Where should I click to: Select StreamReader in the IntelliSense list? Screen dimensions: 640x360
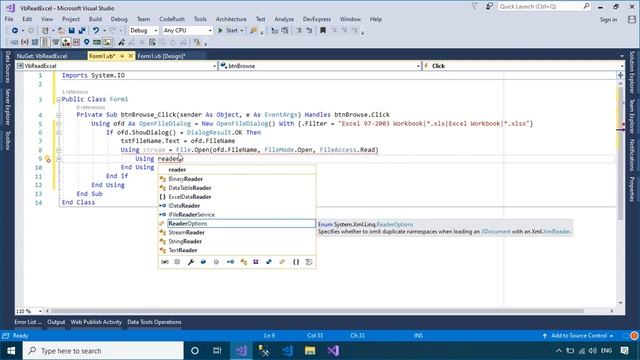pos(237,233)
